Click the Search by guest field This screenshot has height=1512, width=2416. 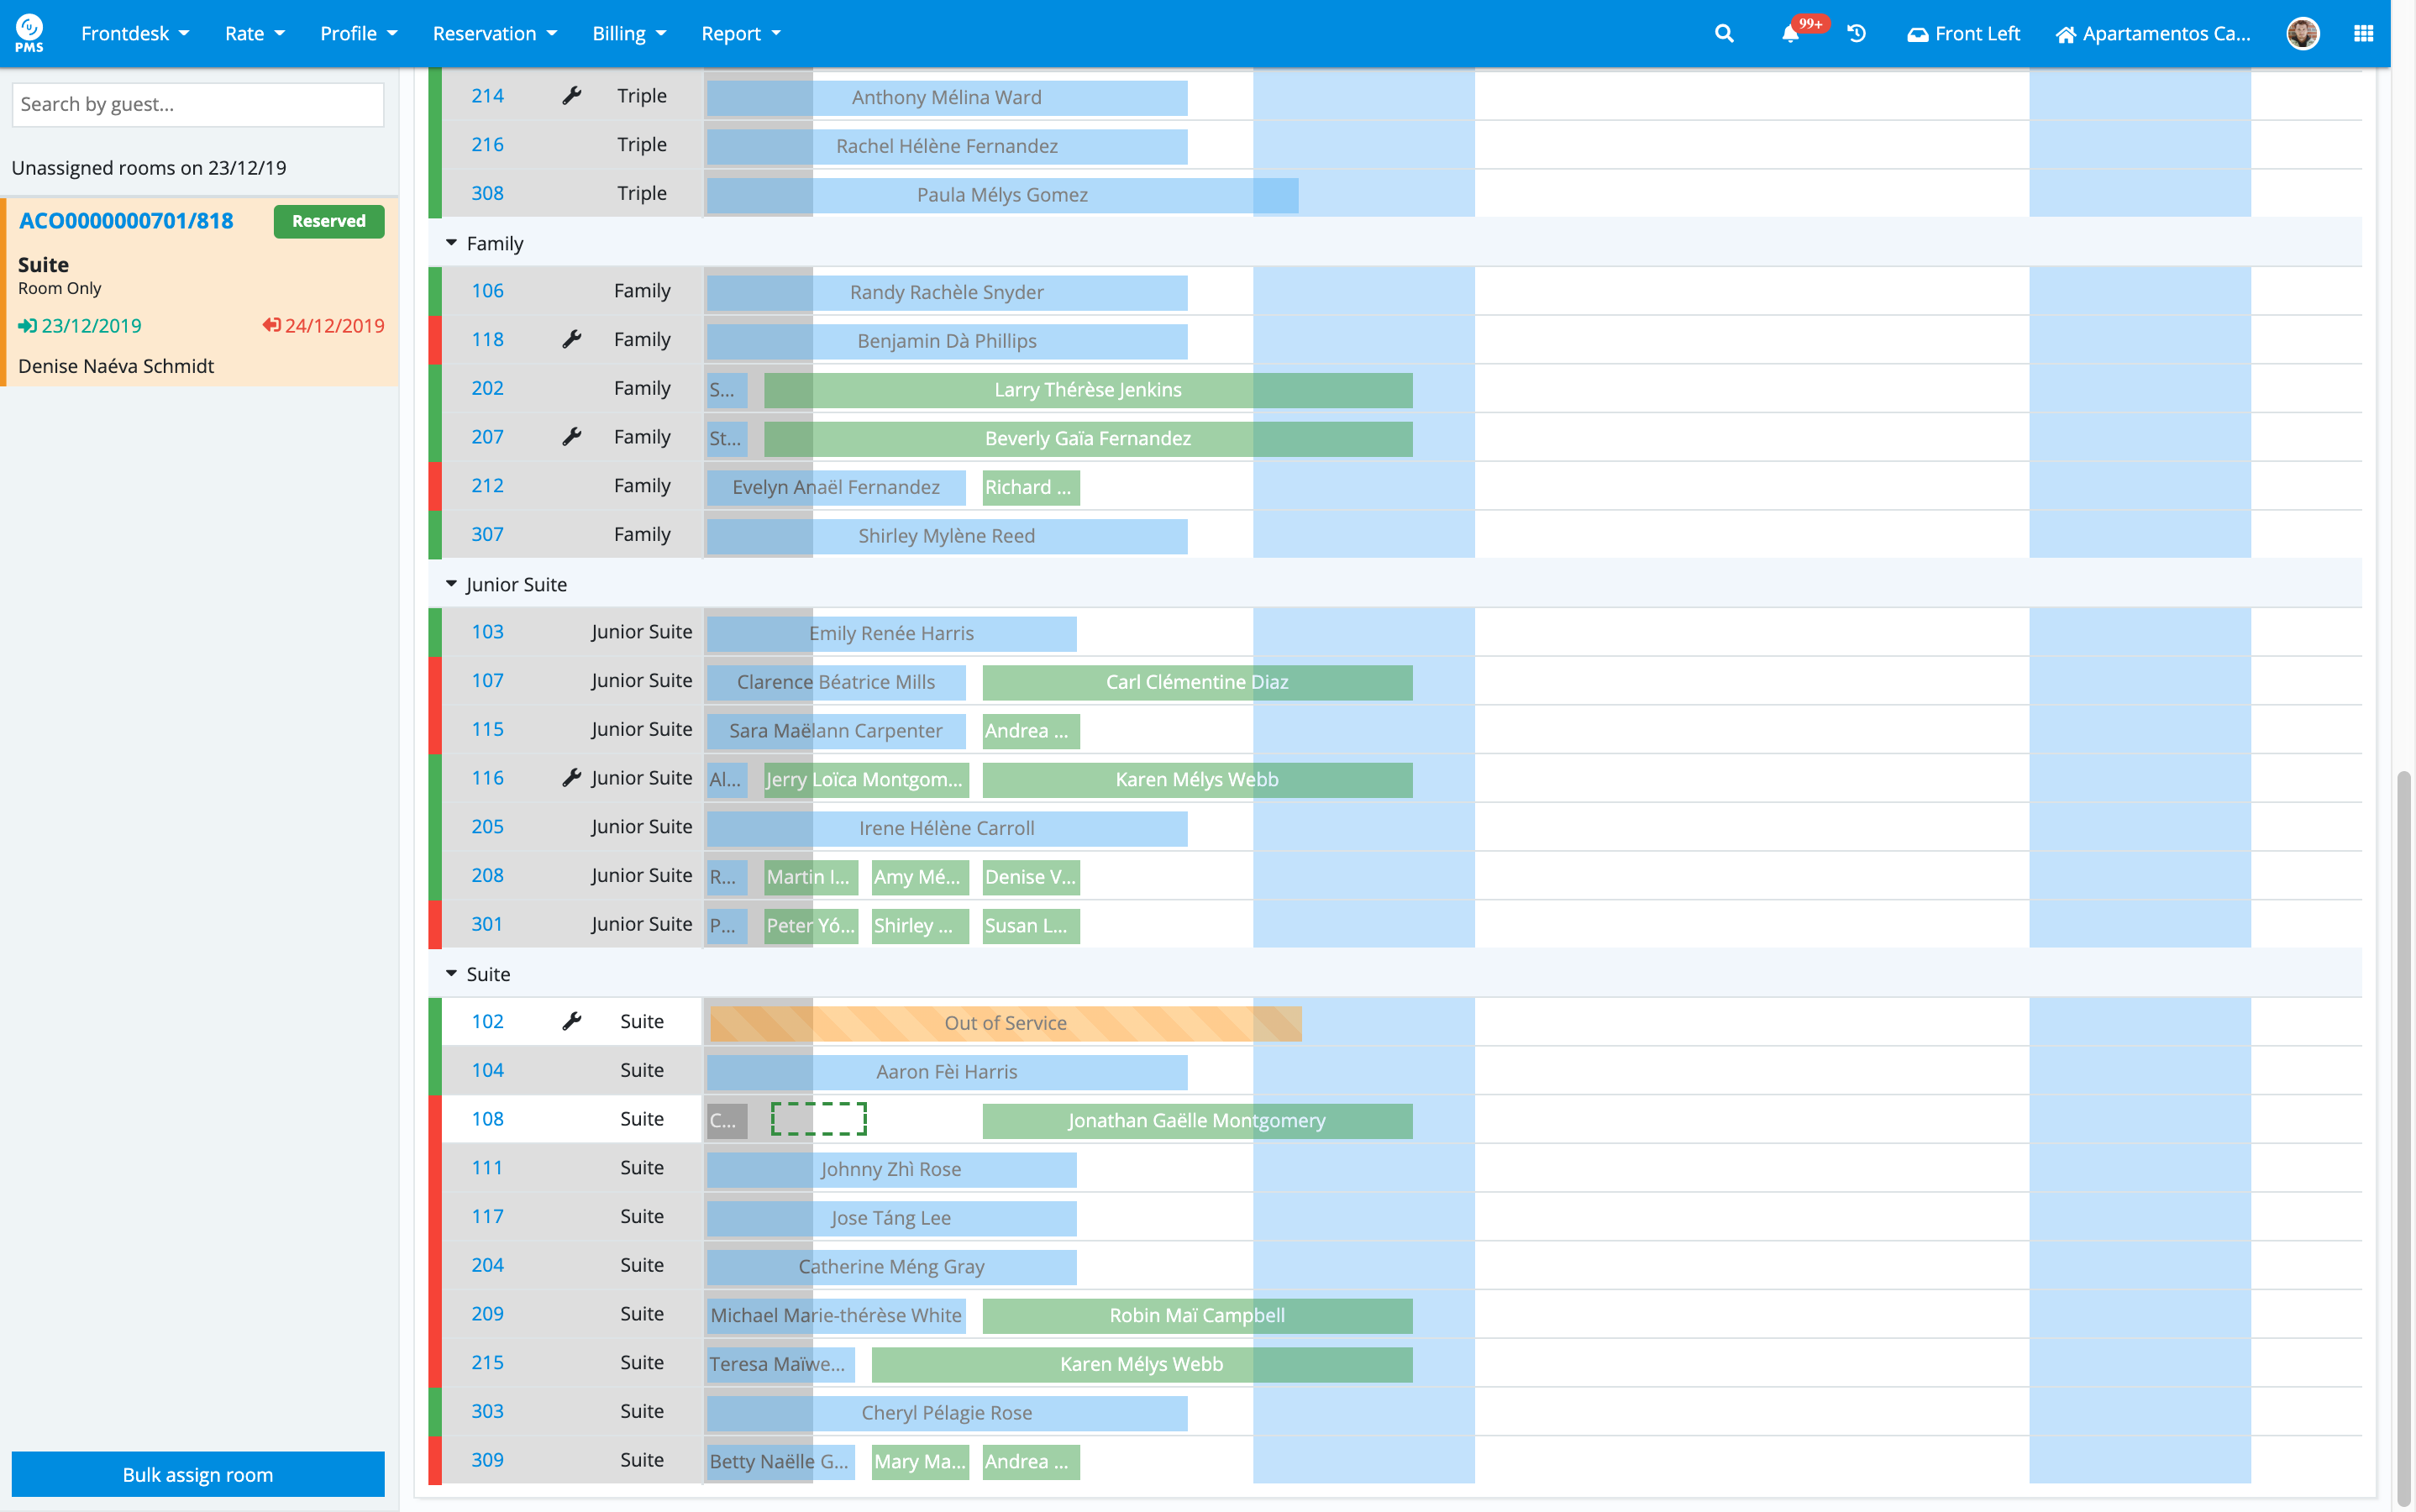(x=198, y=104)
